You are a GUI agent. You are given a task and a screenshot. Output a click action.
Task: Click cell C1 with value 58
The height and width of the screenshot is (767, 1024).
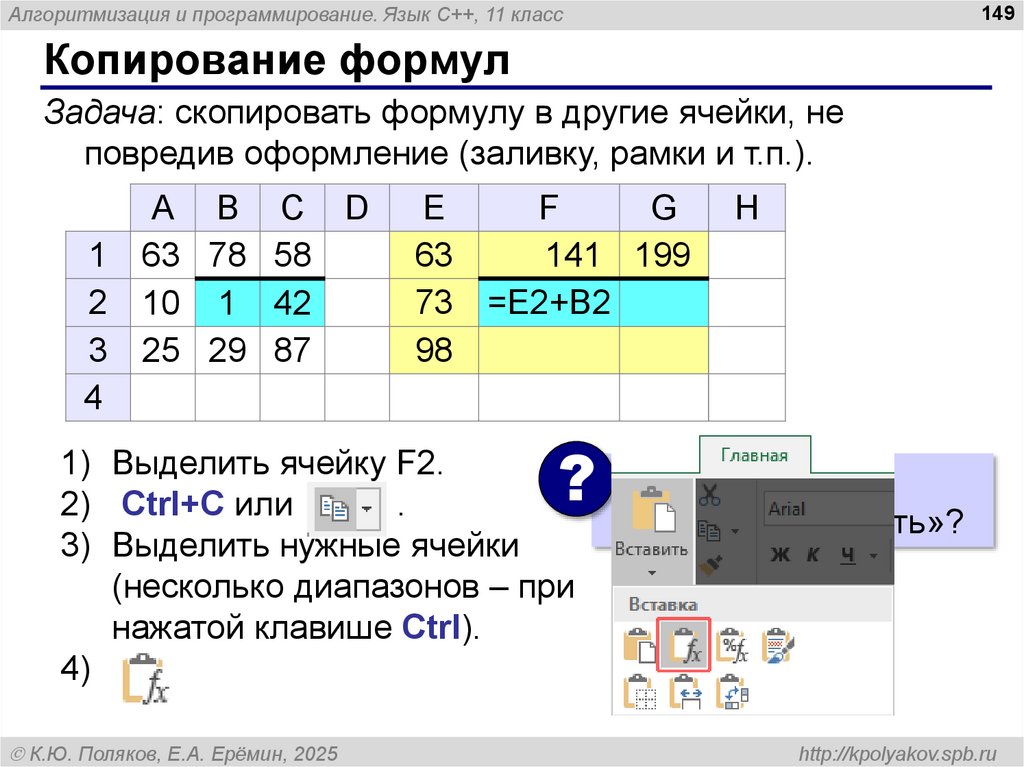292,255
